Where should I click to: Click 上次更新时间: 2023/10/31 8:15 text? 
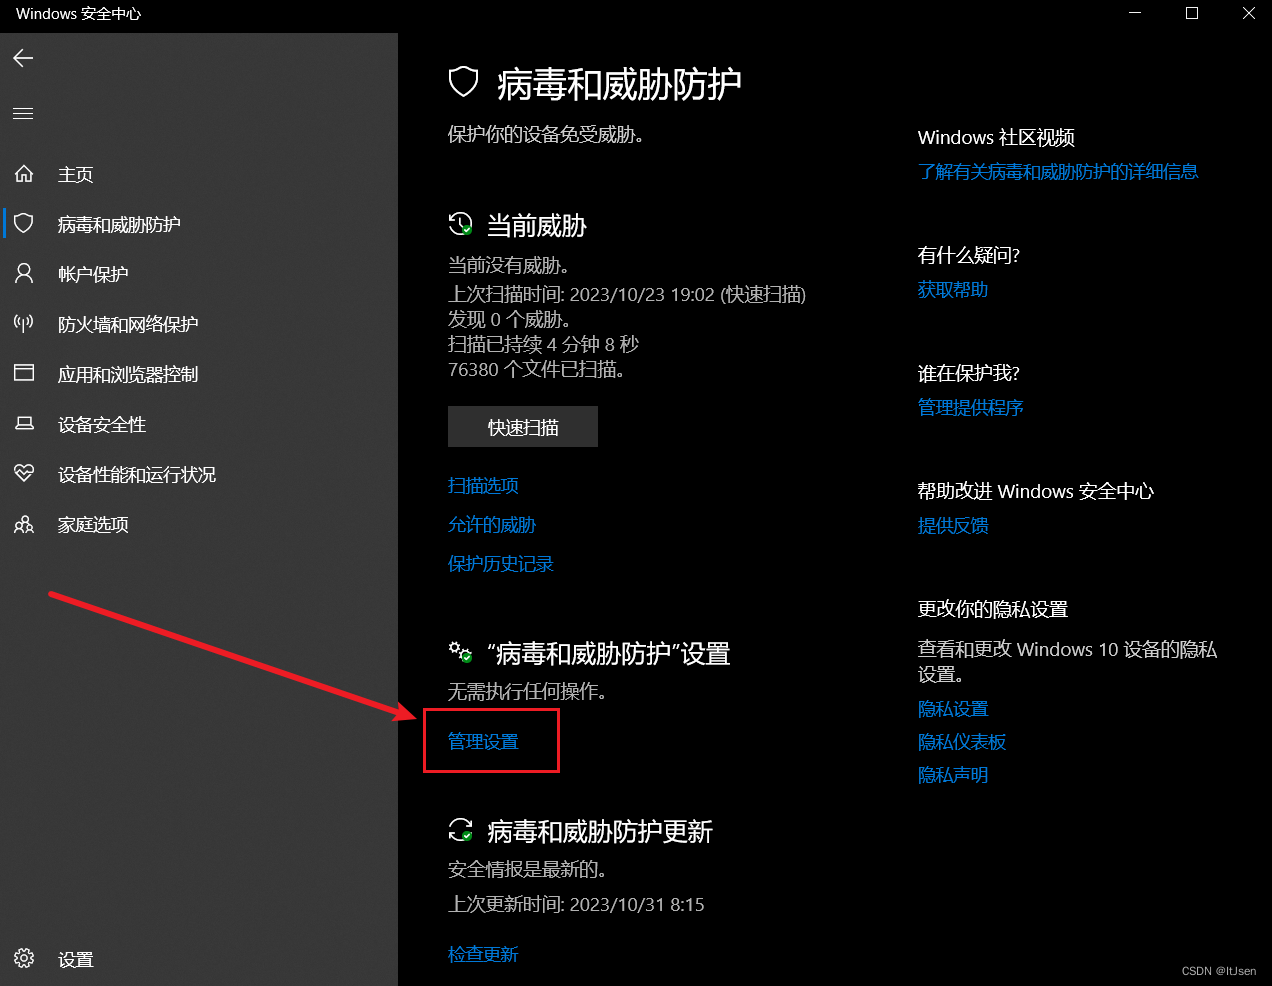(x=576, y=904)
